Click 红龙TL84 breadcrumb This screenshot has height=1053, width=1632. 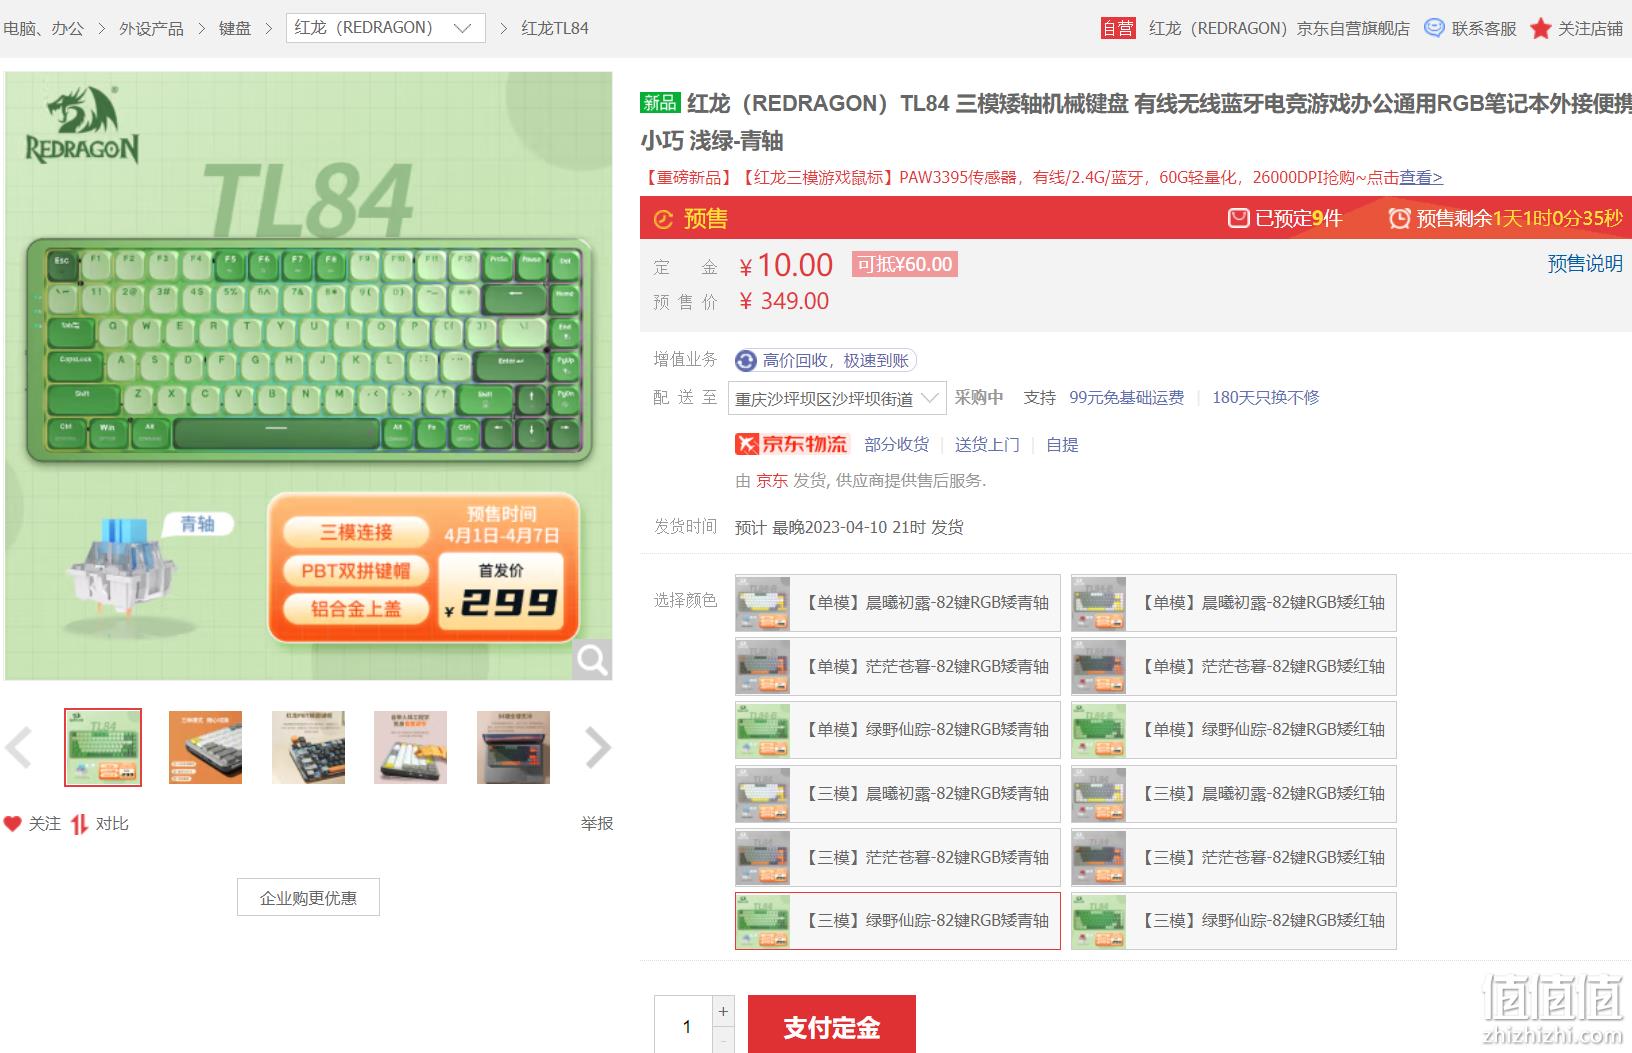click(555, 28)
